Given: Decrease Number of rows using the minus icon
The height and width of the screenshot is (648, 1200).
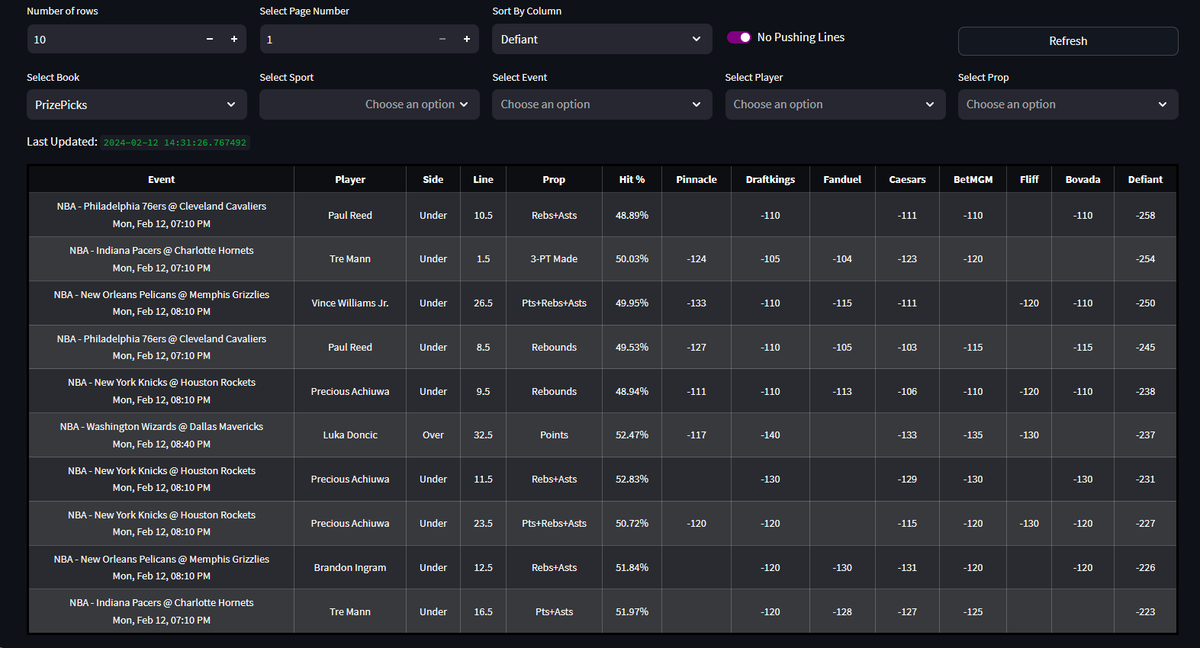Looking at the screenshot, I should click(x=209, y=38).
